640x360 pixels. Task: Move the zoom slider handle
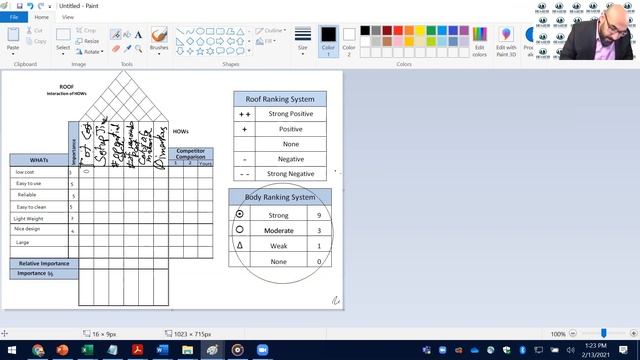[x=603, y=333]
